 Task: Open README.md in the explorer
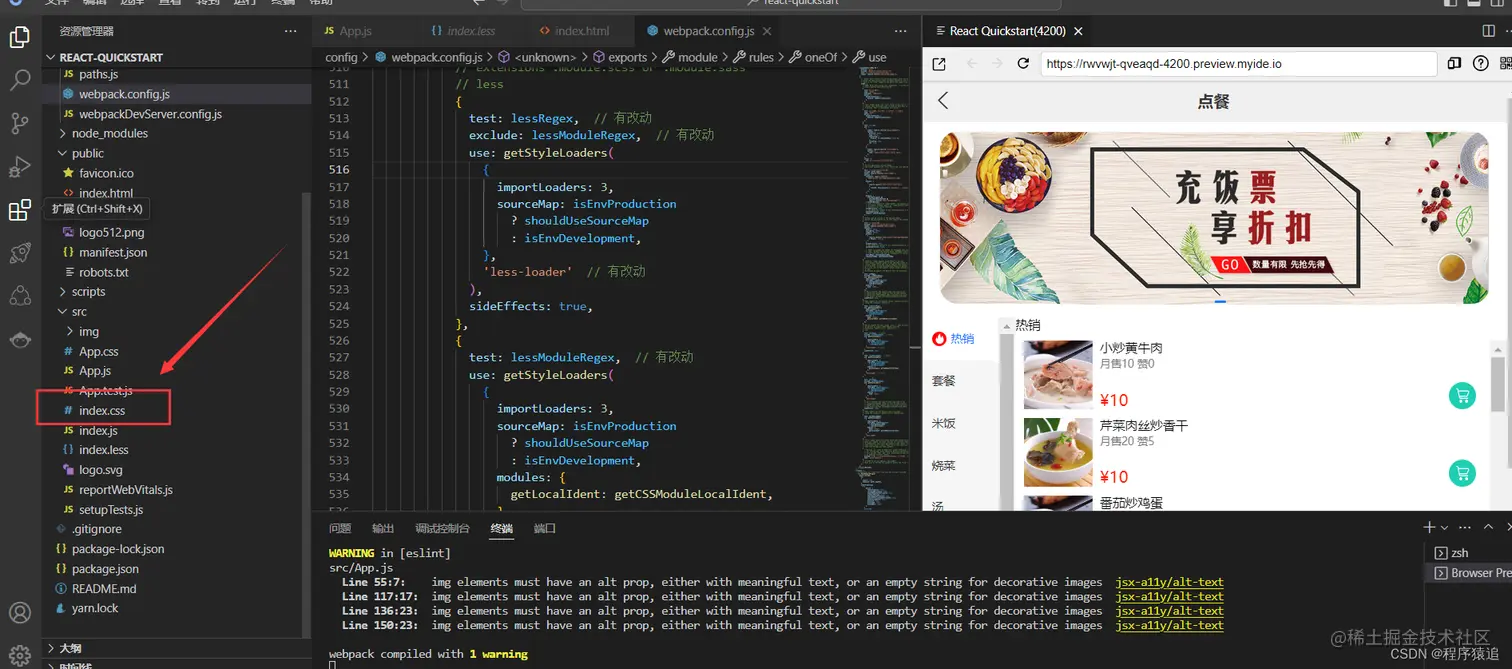pos(176,589)
